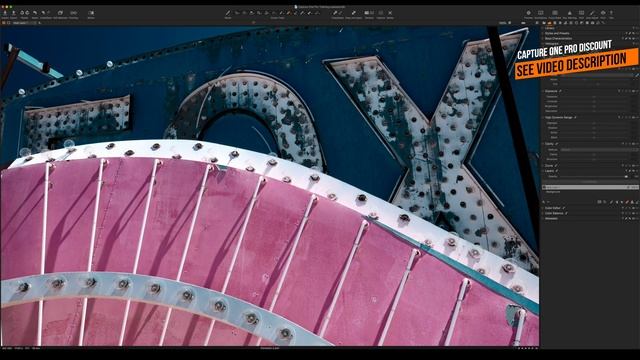Image resolution: width=640 pixels, height=360 pixels.
Task: Click the Styles and Presets title
Action: click(x=557, y=33)
